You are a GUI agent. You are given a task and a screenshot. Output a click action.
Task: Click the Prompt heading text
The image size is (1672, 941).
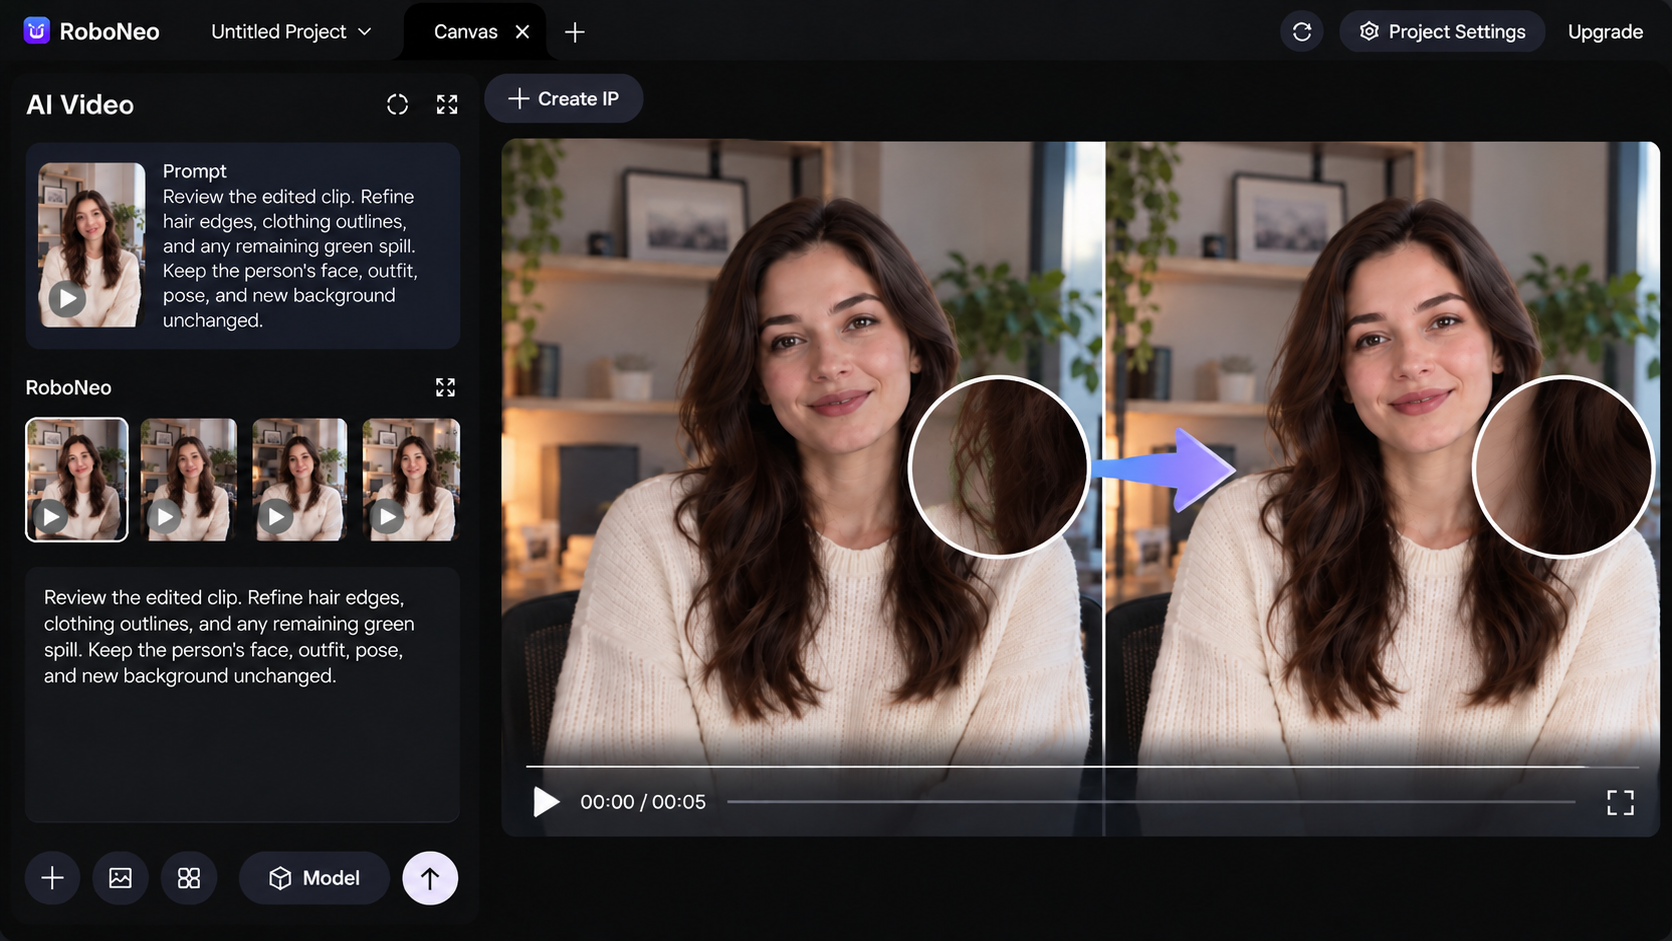point(195,171)
